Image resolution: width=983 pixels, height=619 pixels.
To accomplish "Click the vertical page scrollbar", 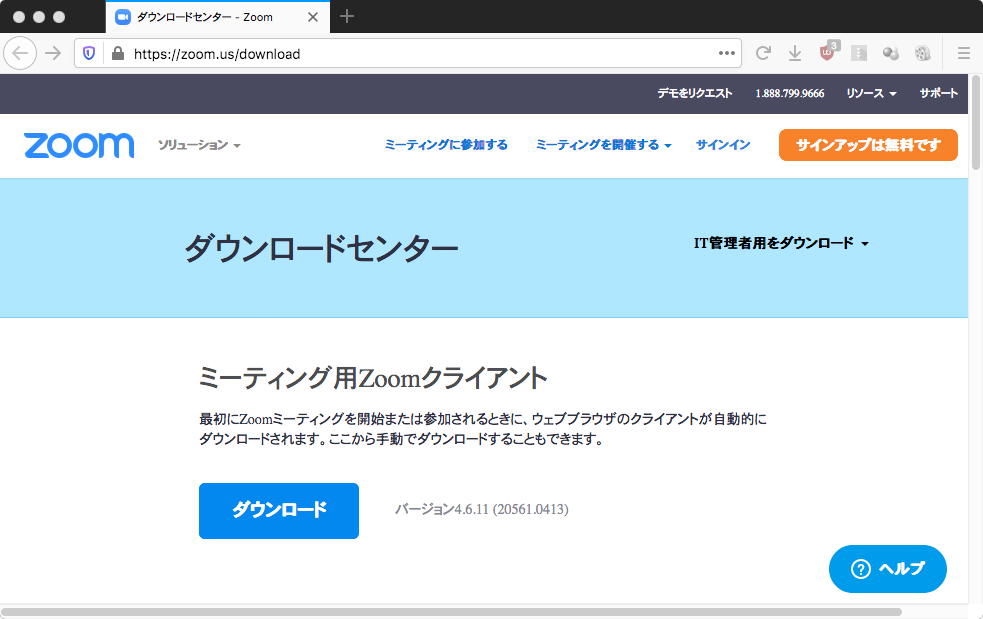I will [975, 122].
